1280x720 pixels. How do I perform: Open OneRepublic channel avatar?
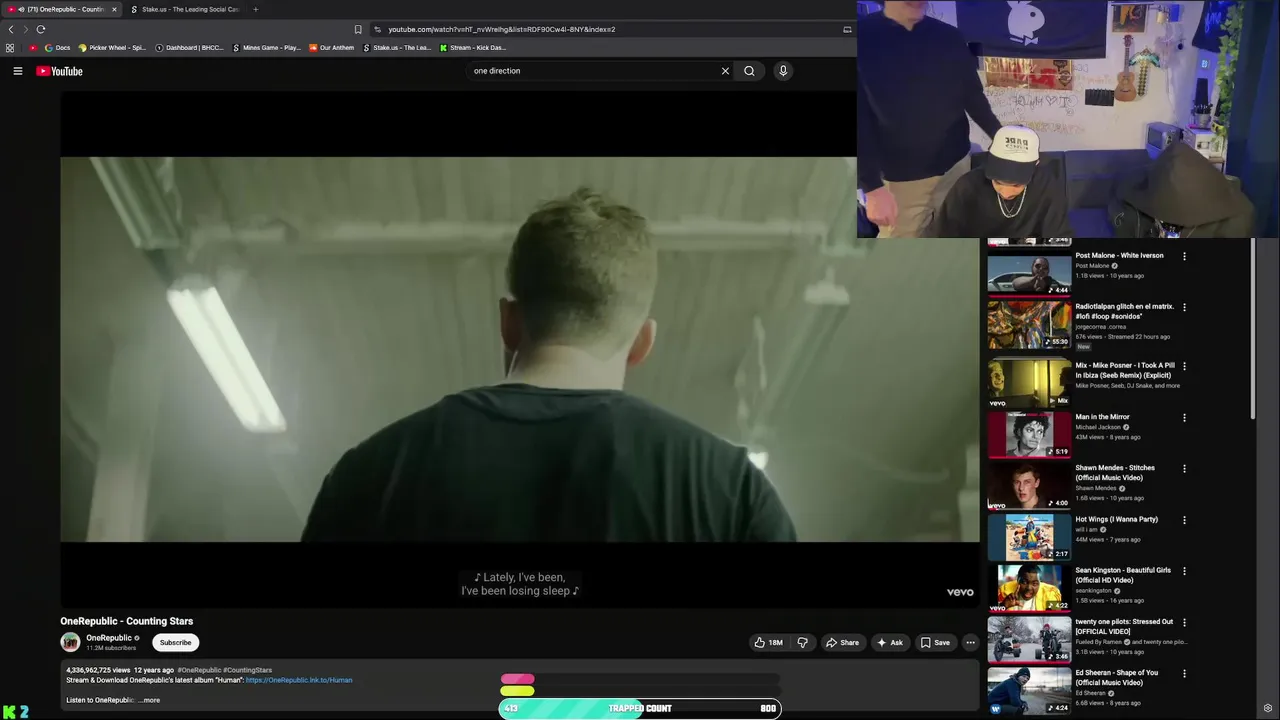point(70,642)
